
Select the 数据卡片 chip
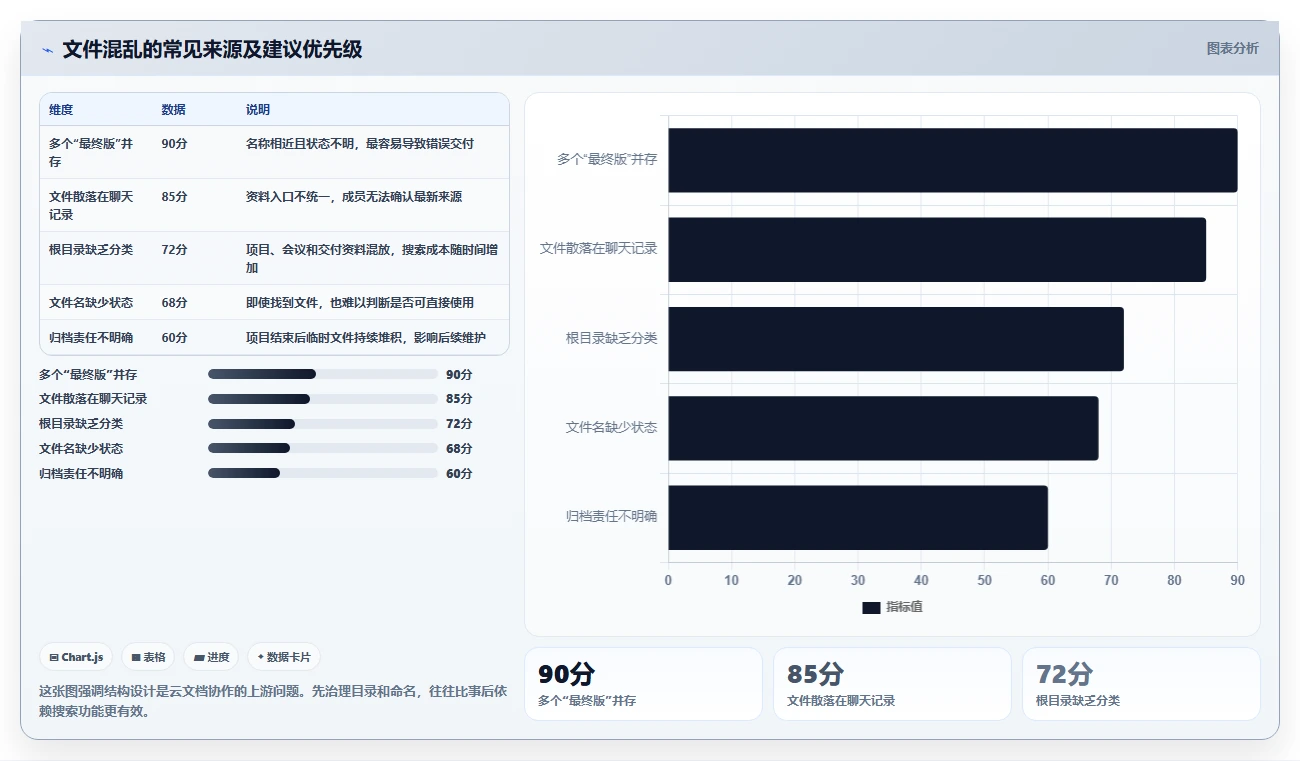(x=284, y=657)
